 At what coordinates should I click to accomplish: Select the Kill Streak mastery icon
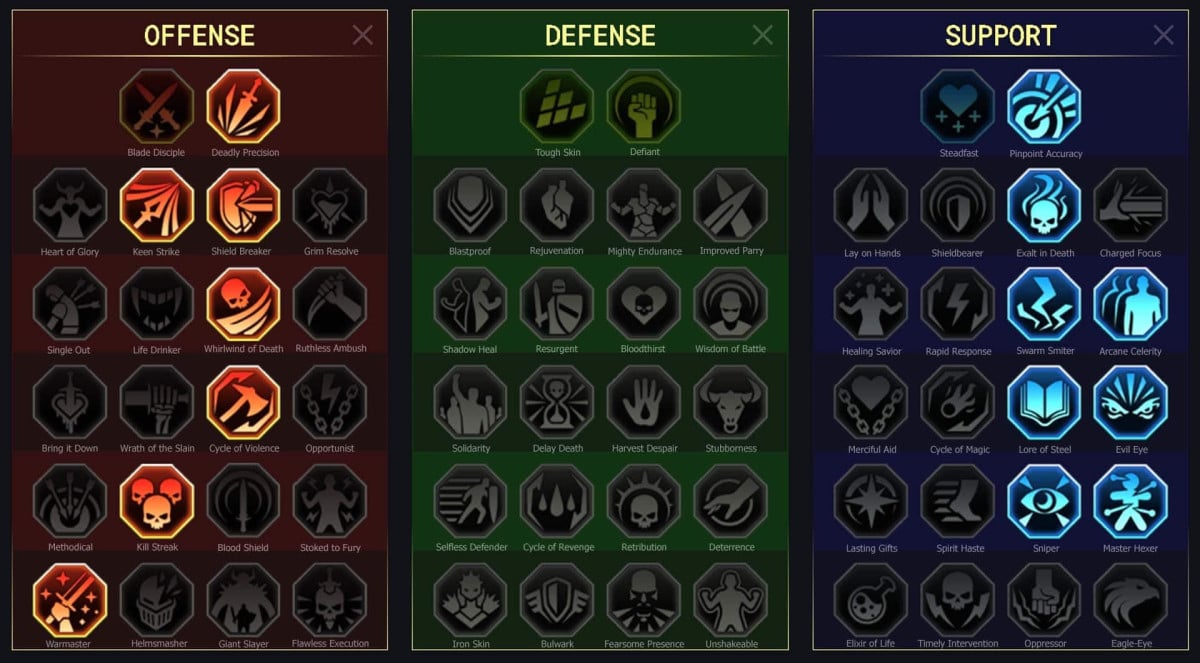[157, 501]
